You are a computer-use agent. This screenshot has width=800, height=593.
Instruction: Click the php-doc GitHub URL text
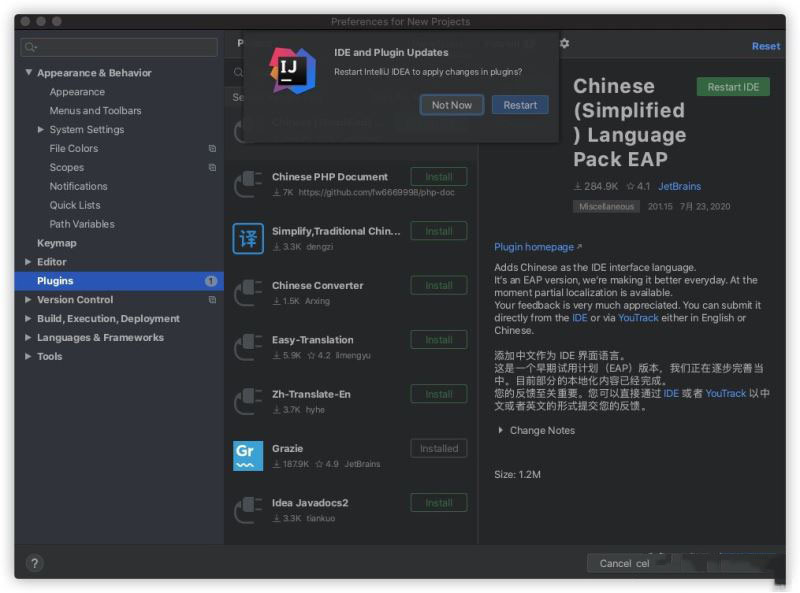click(376, 192)
